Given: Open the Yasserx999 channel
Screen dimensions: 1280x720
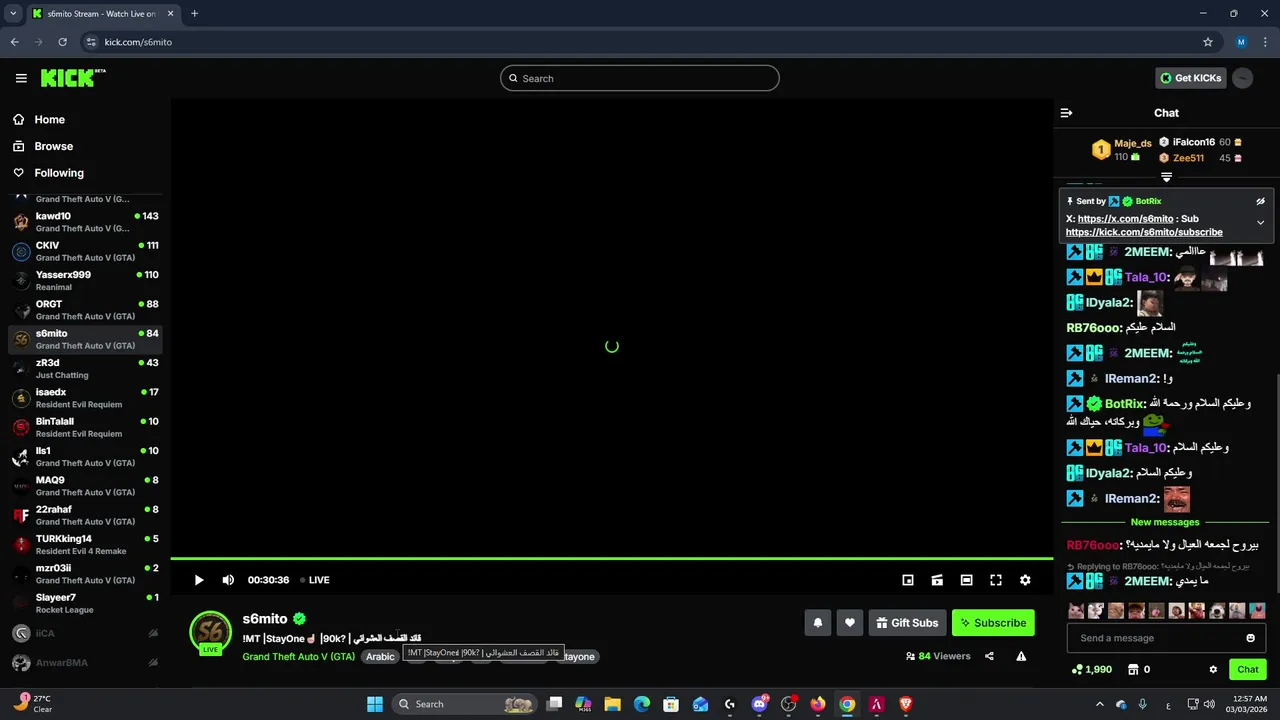Looking at the screenshot, I should (x=85, y=280).
